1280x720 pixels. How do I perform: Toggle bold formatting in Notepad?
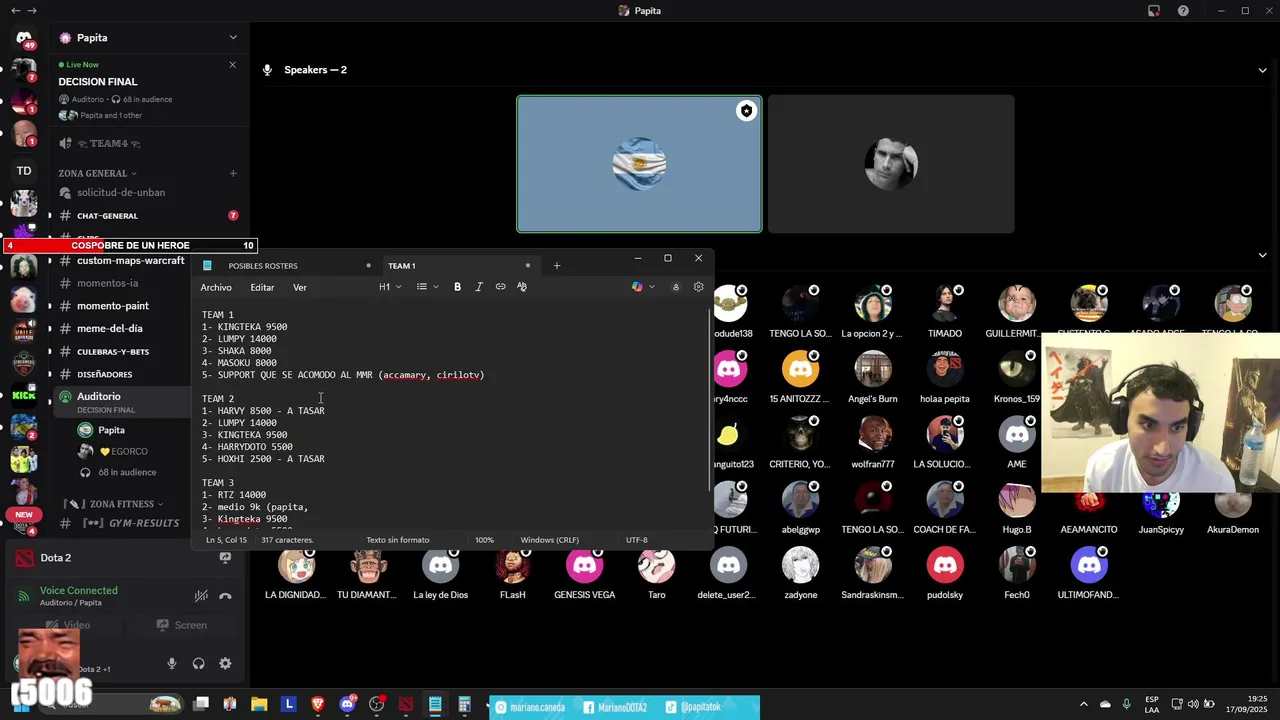[457, 287]
